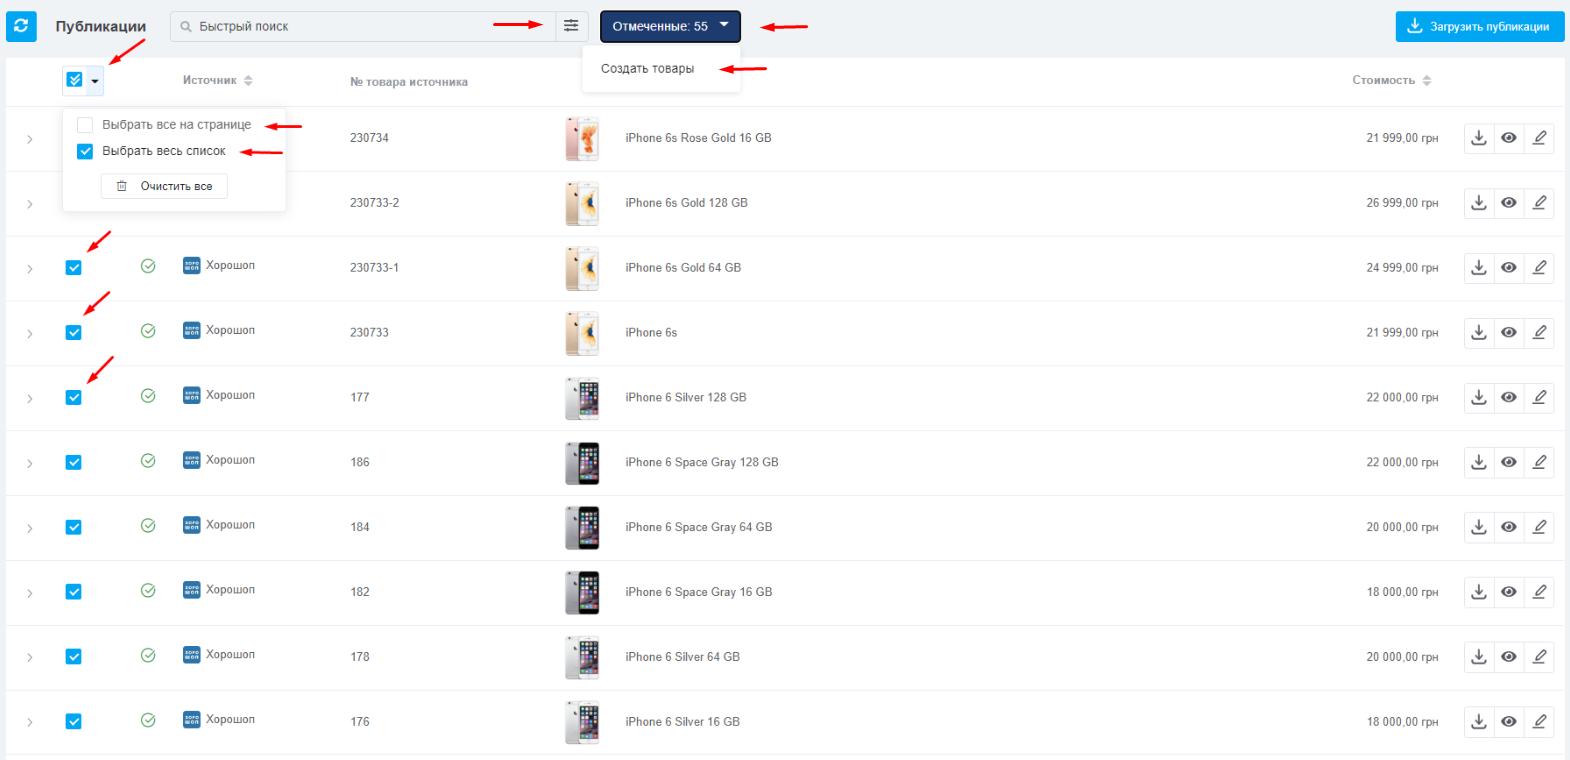1570x760 pixels.
Task: View iPhone 6 Space Gray 128 GB details
Action: click(x=1509, y=462)
